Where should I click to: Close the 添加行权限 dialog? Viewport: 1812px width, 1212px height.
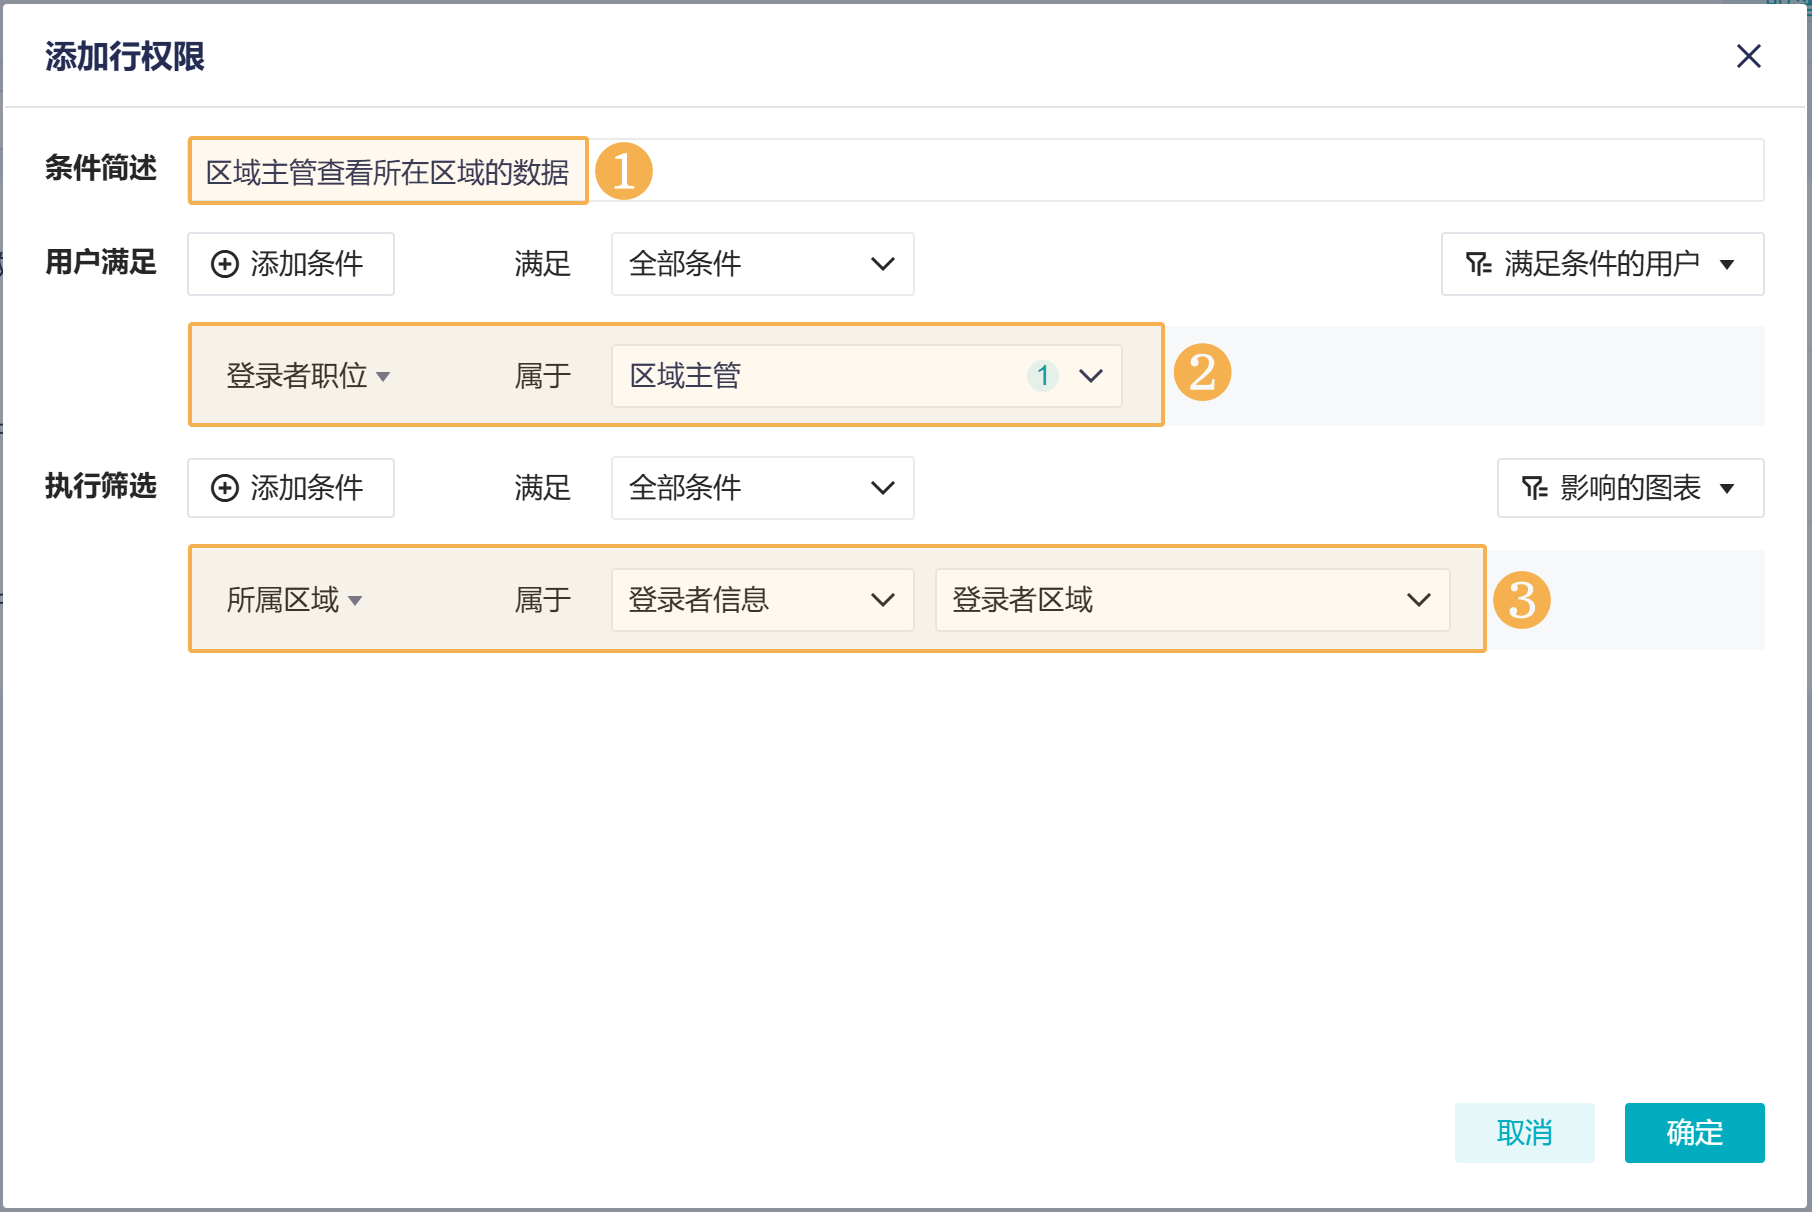[1748, 56]
